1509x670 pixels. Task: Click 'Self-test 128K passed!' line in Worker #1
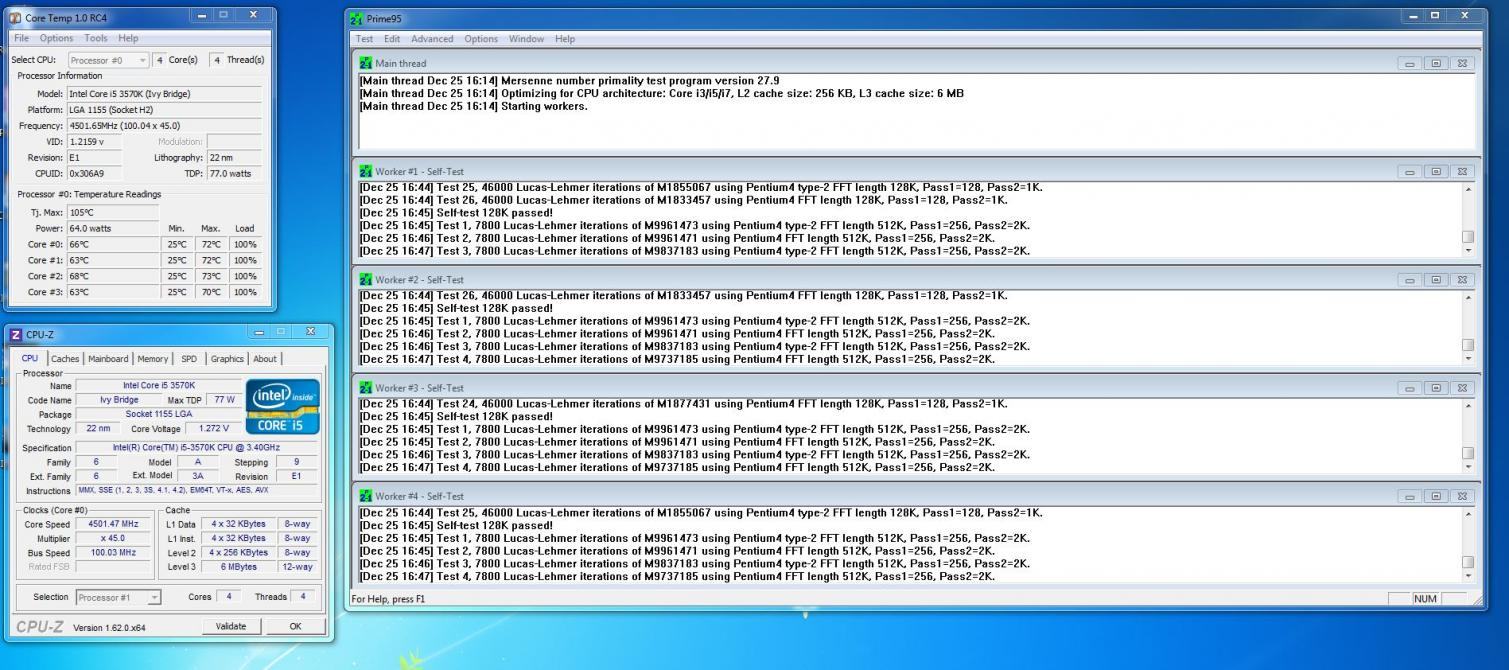(456, 213)
